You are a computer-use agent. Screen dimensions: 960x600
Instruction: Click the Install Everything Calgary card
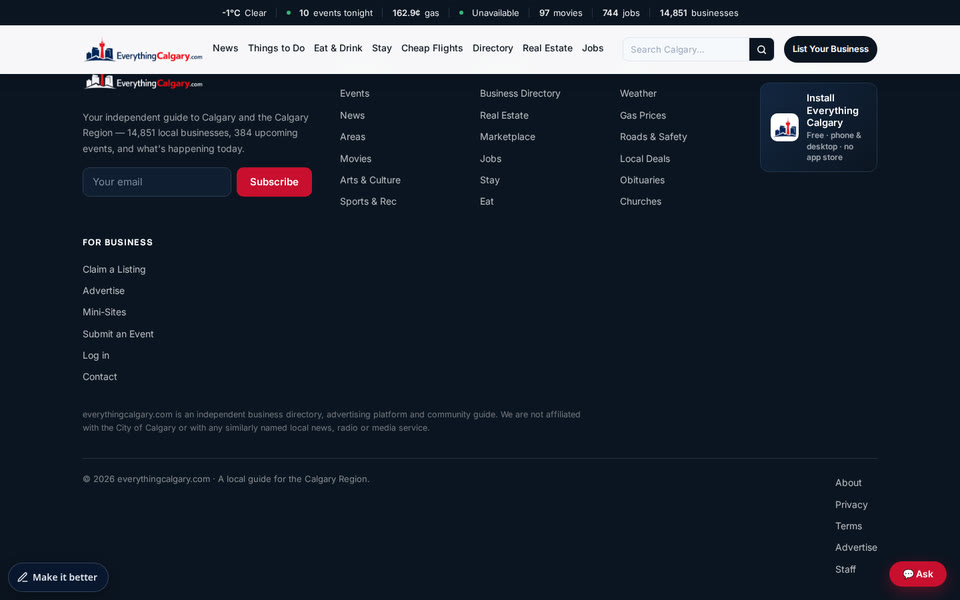818,127
